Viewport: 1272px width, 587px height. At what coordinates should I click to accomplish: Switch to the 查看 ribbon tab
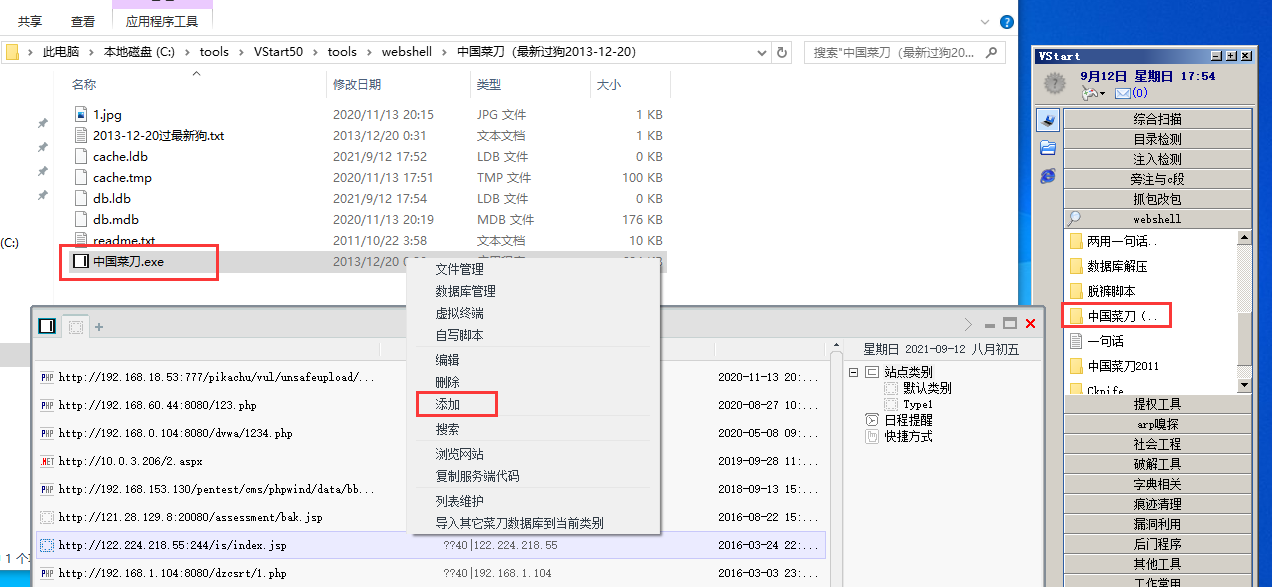pos(83,21)
